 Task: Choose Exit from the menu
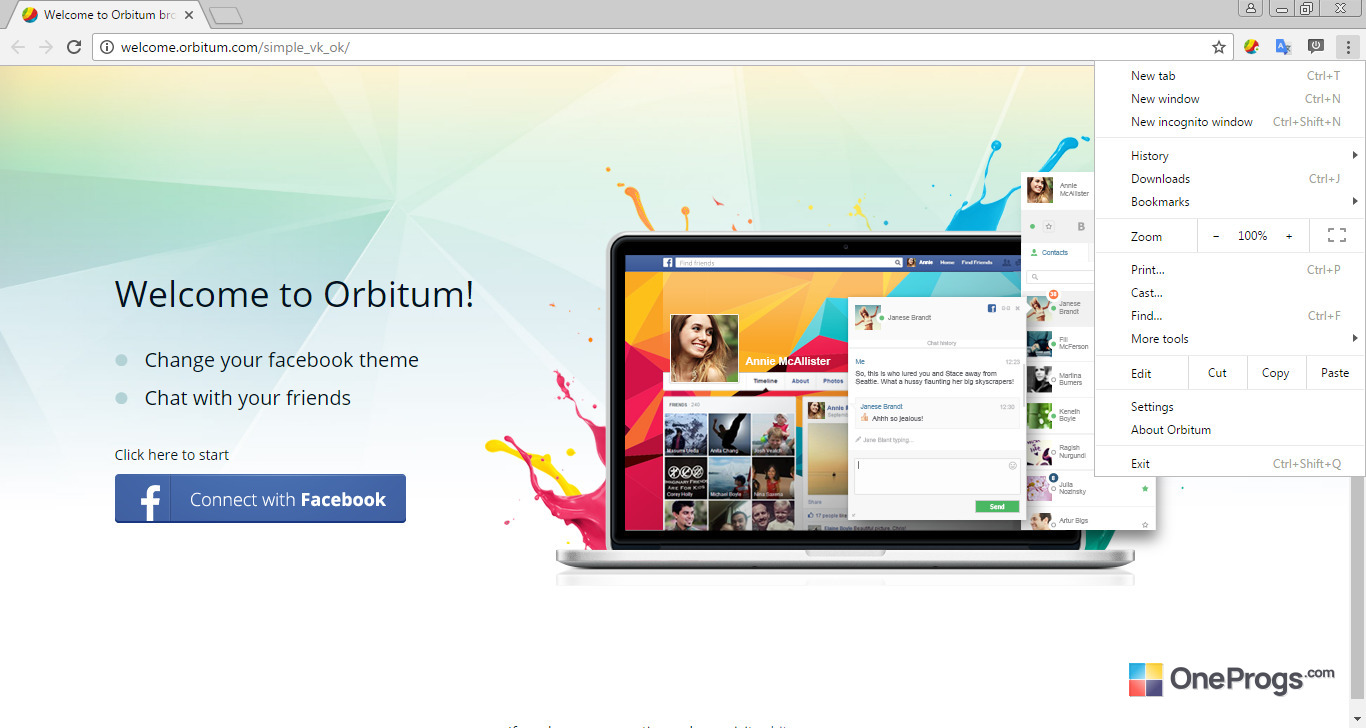coord(1230,464)
